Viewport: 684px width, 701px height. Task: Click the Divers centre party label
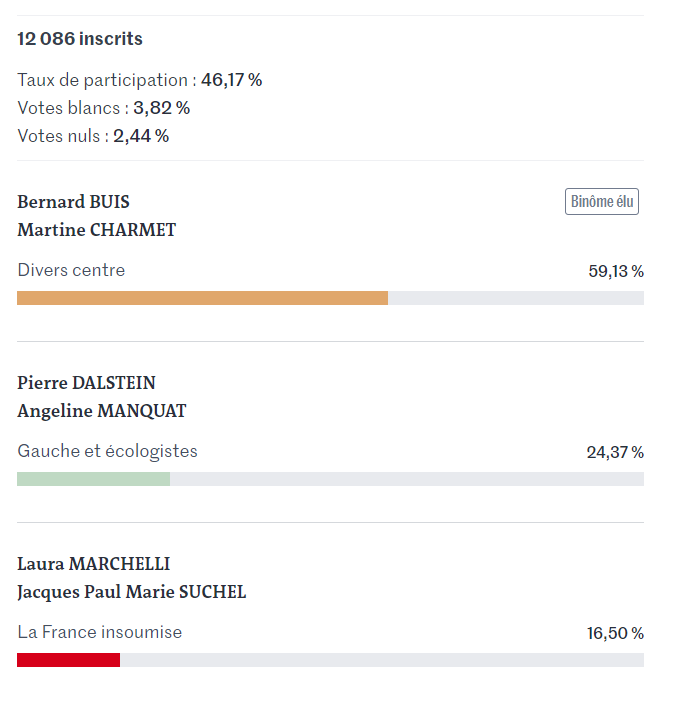coord(71,270)
